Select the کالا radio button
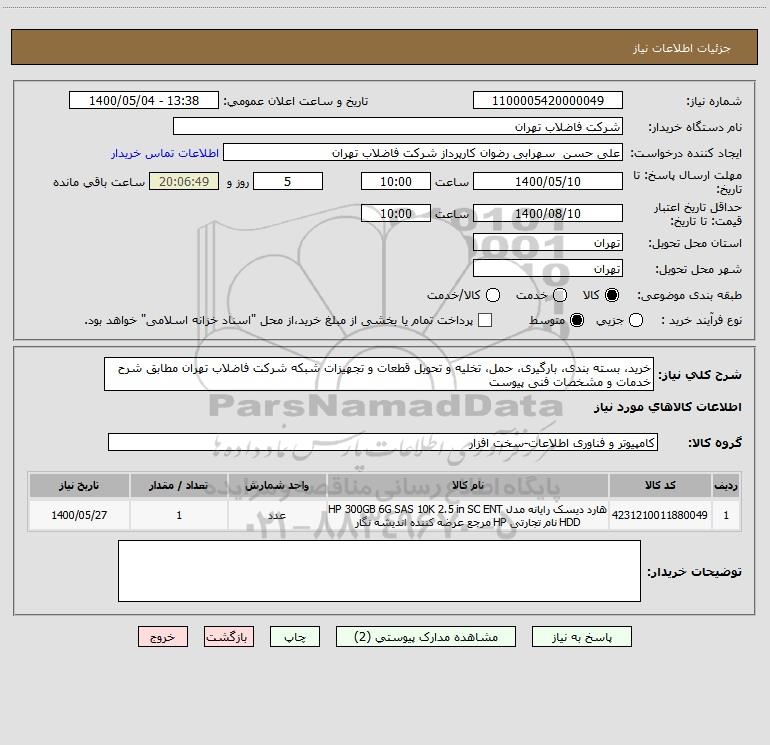The image size is (770, 745). (x=612, y=295)
